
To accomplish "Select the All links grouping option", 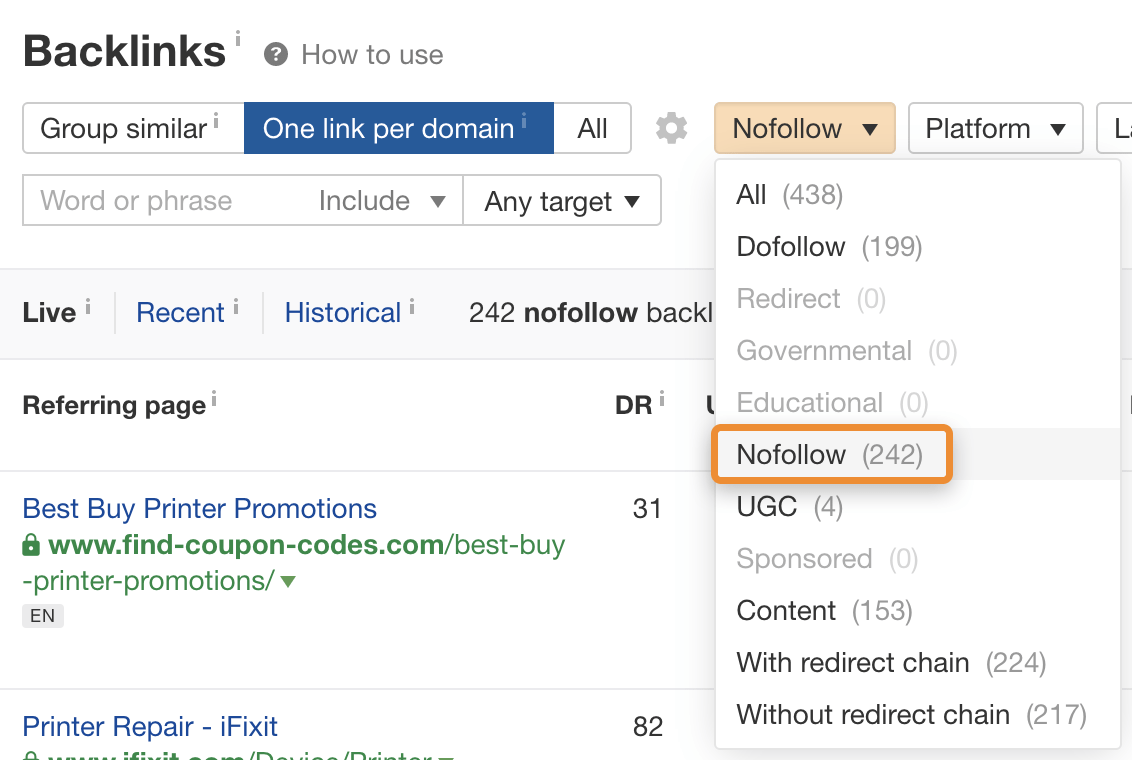I will point(592,129).
